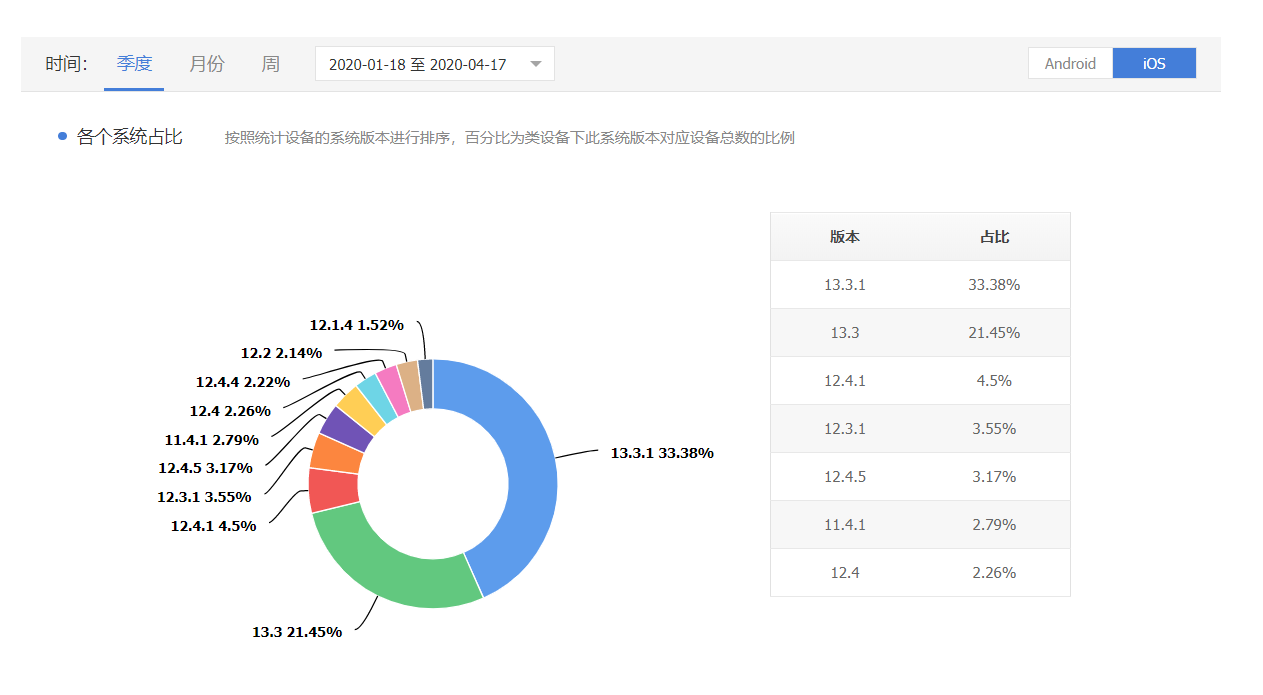Click table cell 2.26%
The image size is (1263, 695).
pos(994,573)
